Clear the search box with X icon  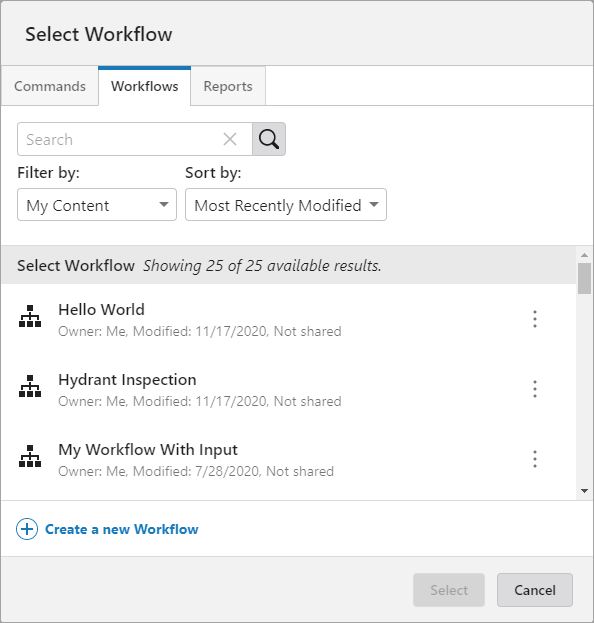[230, 139]
